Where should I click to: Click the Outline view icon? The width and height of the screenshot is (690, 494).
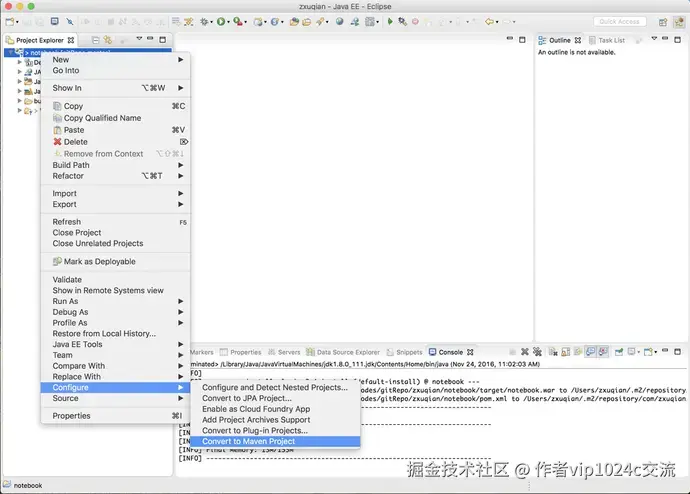(542, 40)
